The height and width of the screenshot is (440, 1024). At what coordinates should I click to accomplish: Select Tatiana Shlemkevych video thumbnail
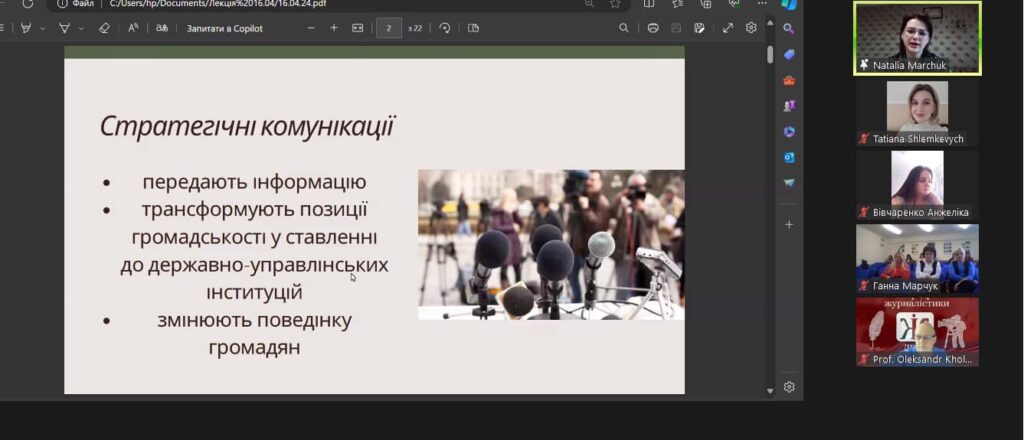pyautogui.click(x=917, y=112)
